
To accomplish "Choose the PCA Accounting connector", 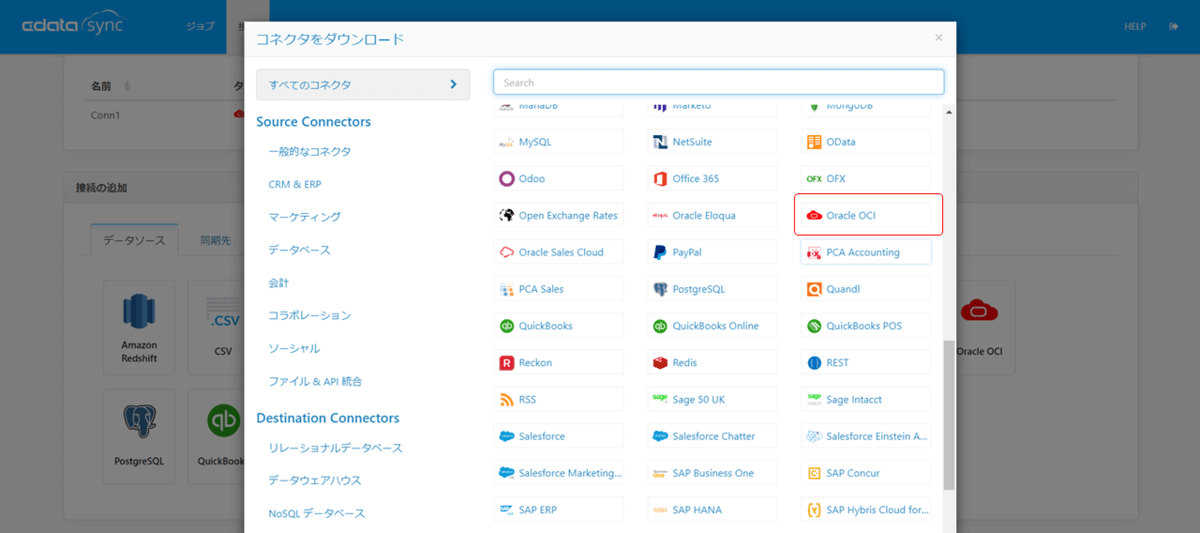I will [x=866, y=252].
